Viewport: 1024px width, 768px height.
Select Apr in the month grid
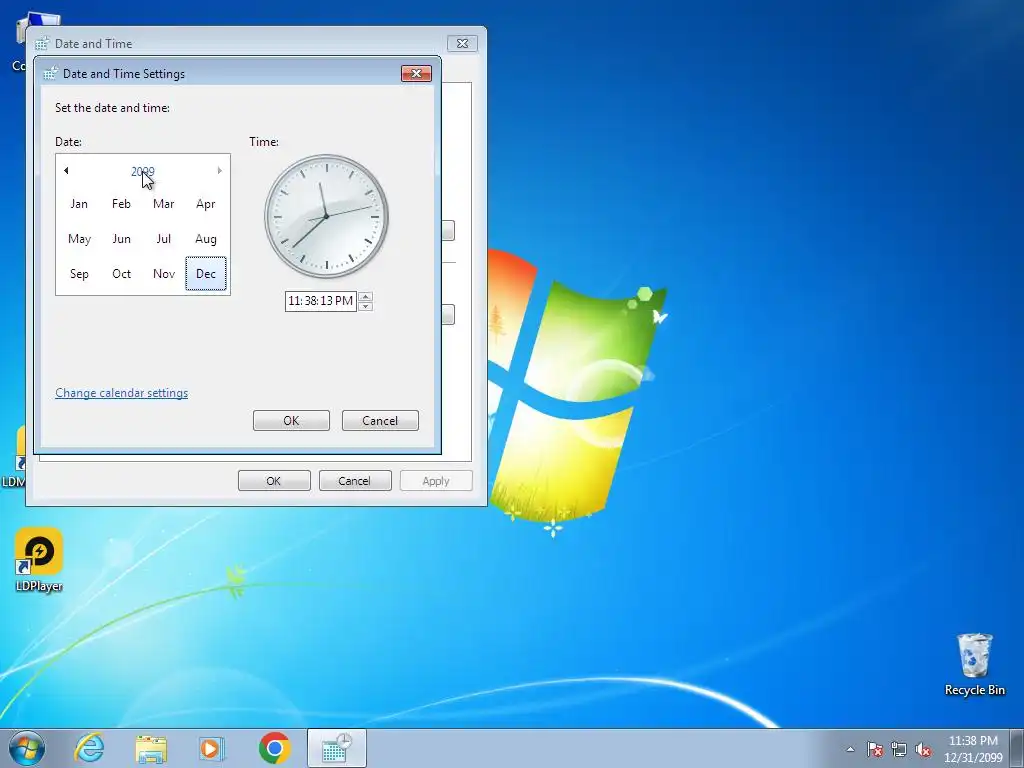point(206,204)
